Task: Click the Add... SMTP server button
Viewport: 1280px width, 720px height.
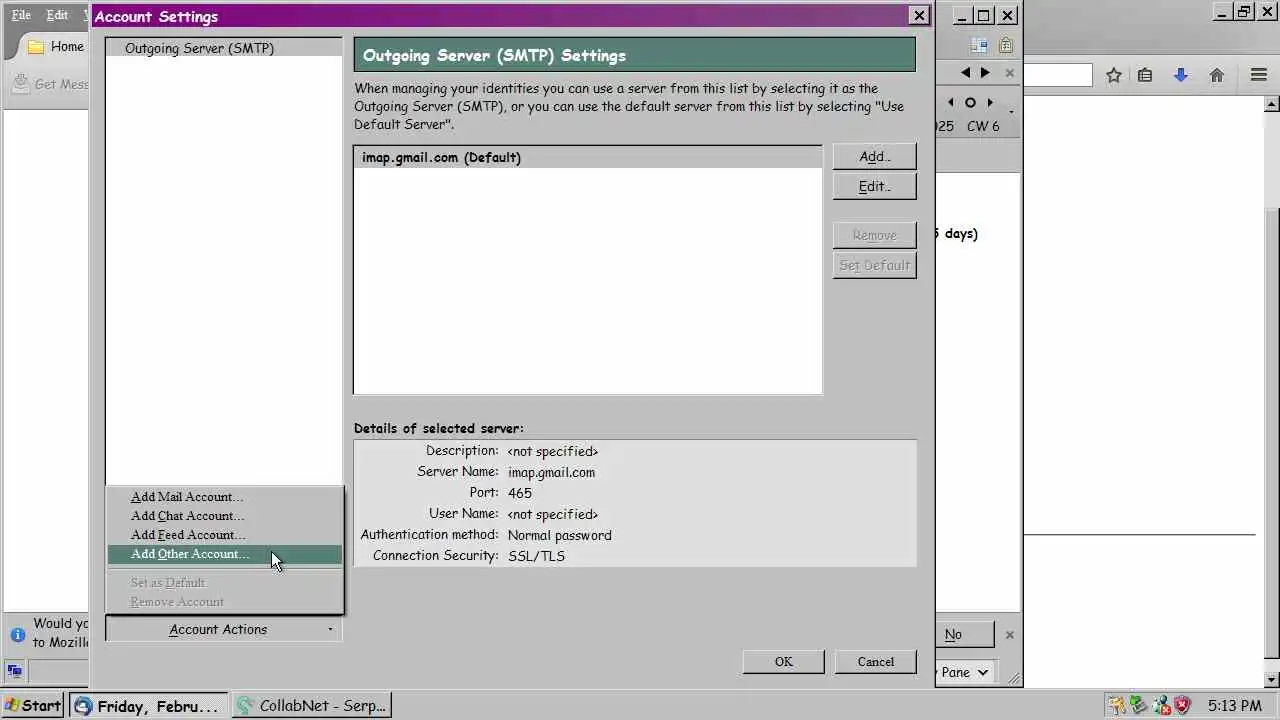Action: [x=874, y=157]
